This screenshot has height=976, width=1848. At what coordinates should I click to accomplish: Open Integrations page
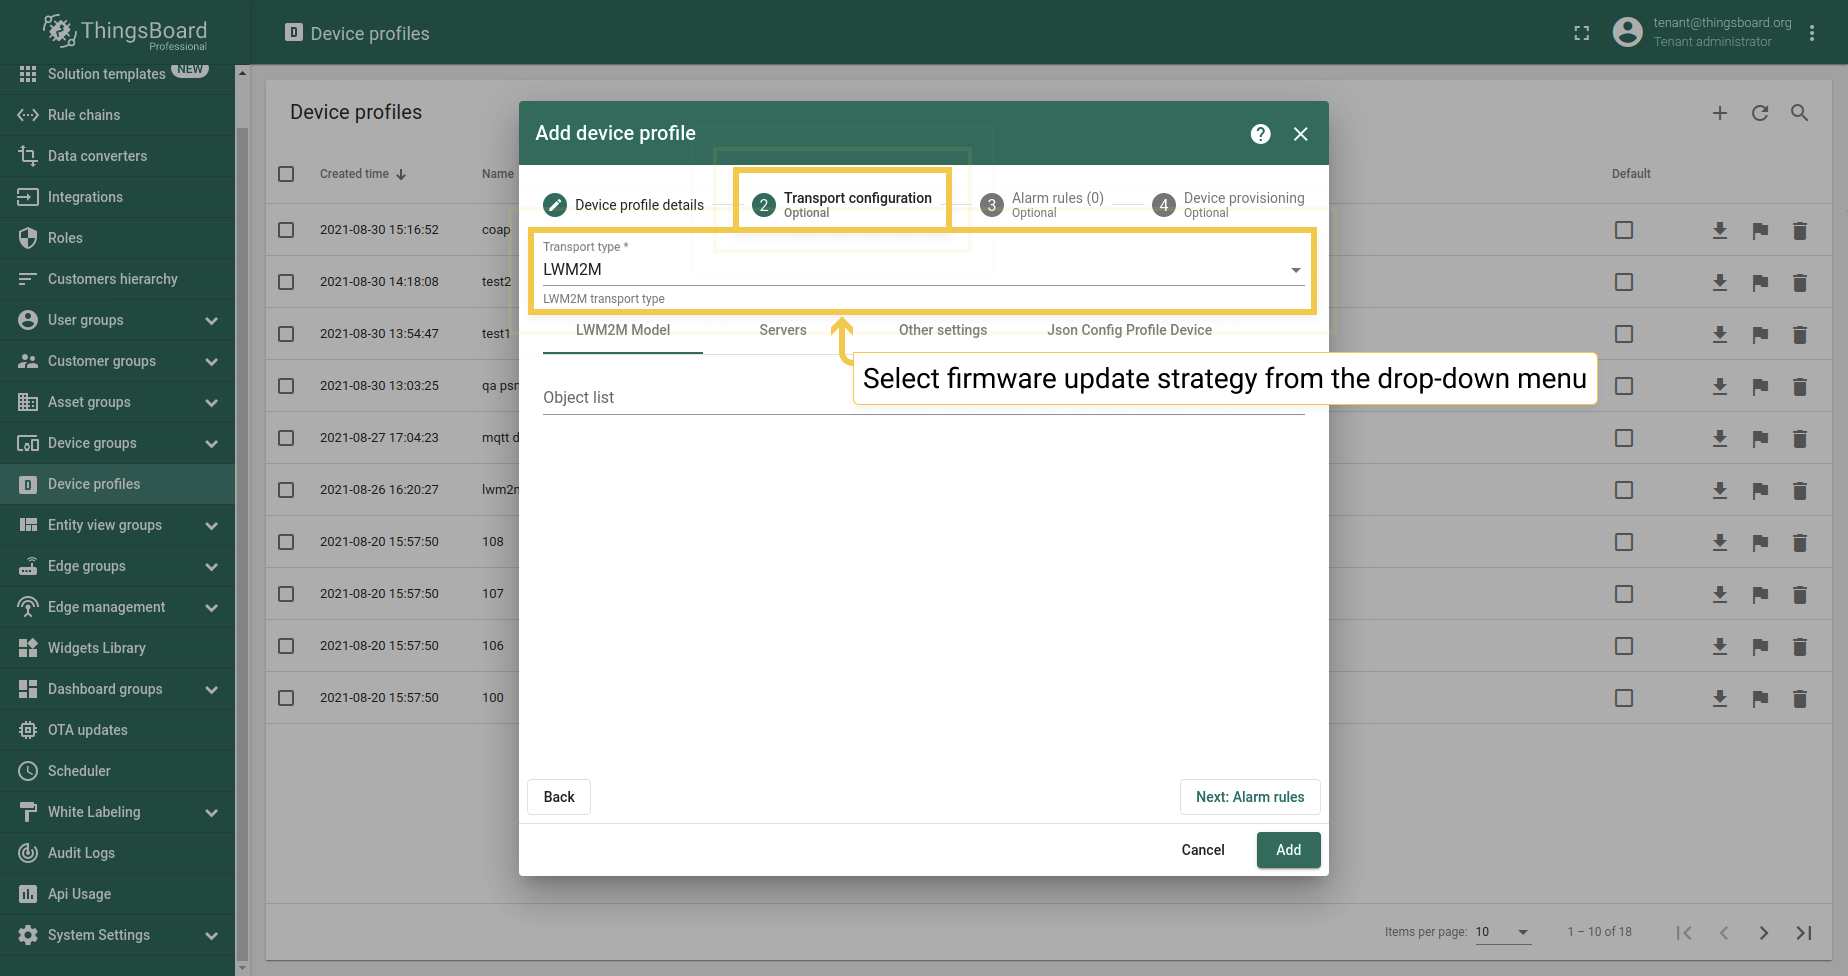point(117,197)
